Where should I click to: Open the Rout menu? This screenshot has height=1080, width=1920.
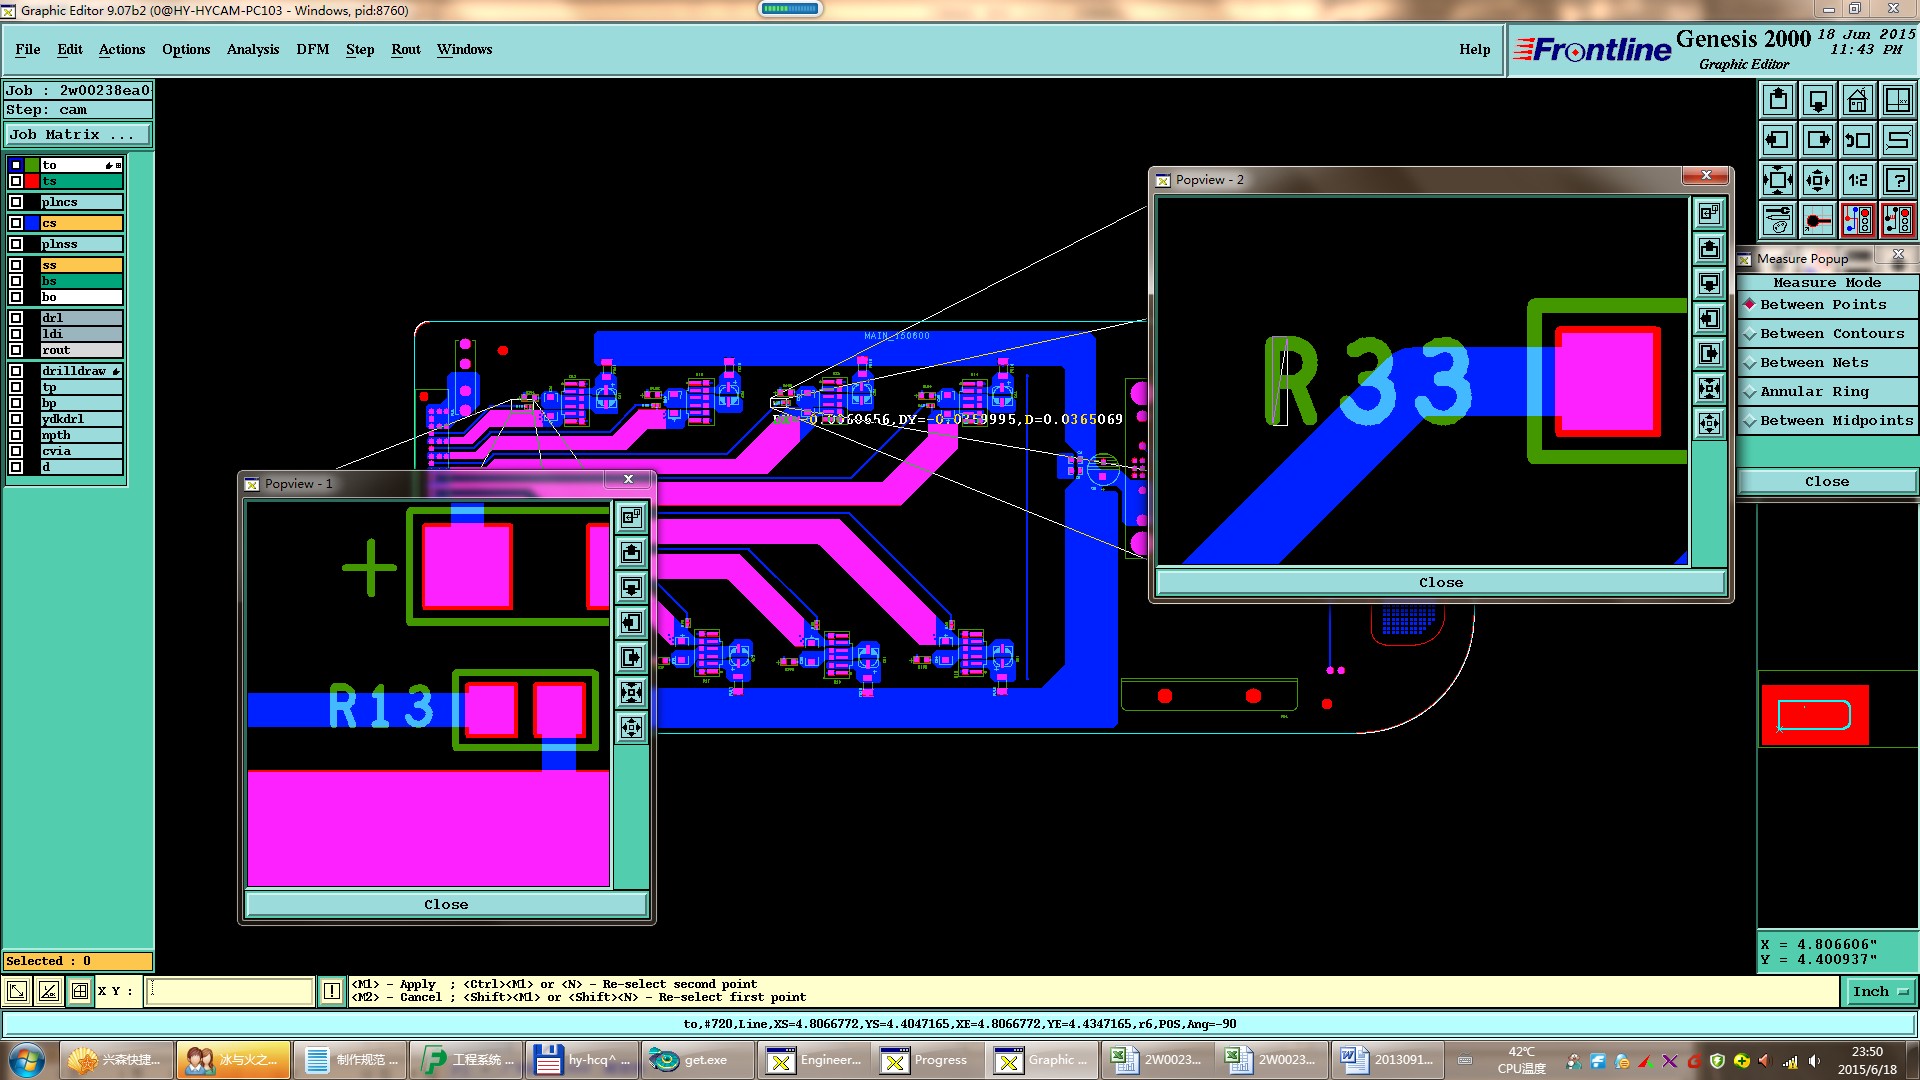pyautogui.click(x=406, y=49)
